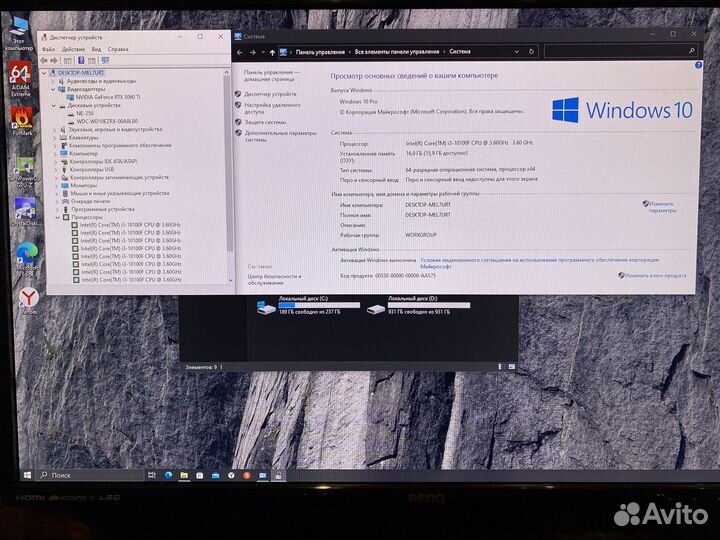Open Защита системы link
This screenshot has height=540, width=720.
tap(265, 122)
